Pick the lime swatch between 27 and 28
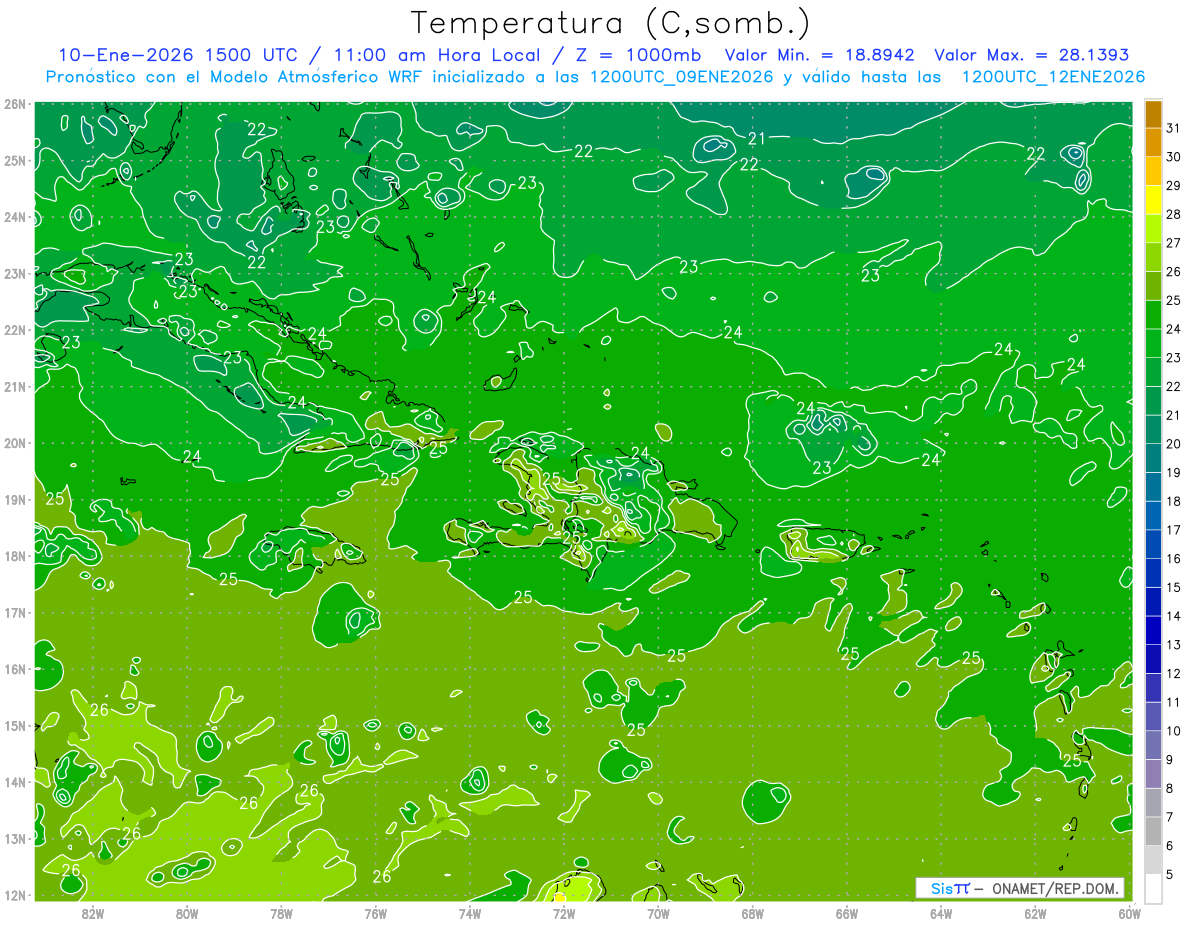The height and width of the screenshot is (927, 1200). pyautogui.click(x=1153, y=229)
